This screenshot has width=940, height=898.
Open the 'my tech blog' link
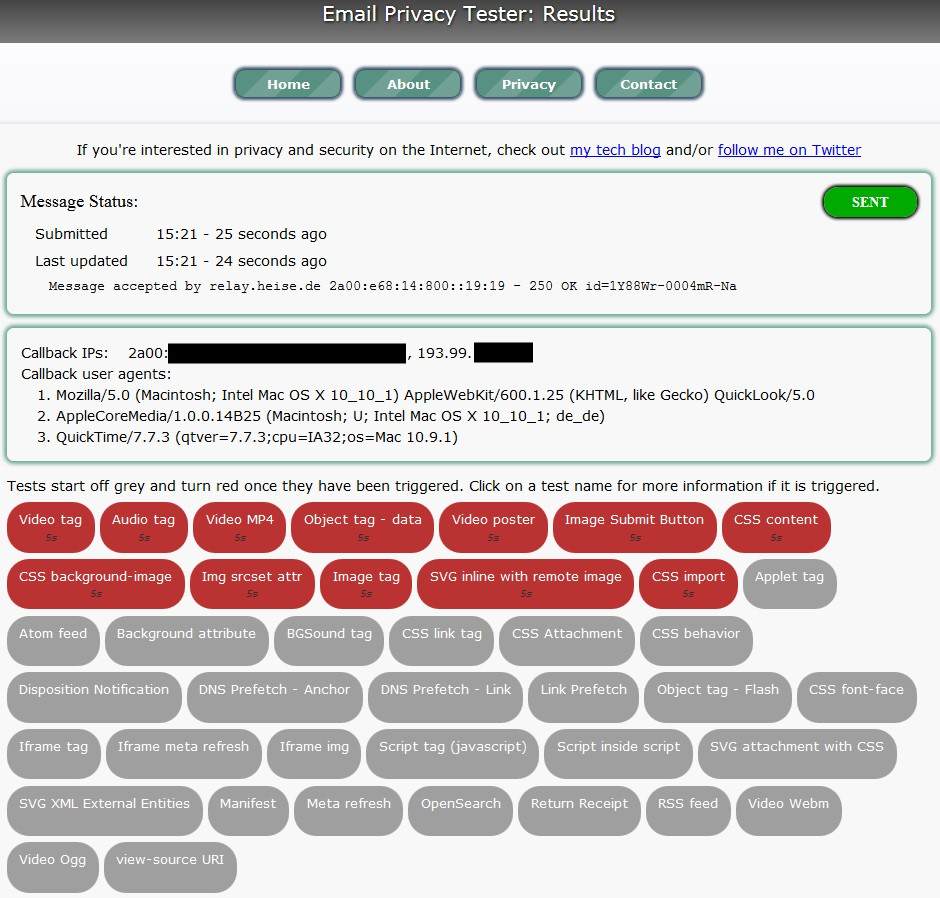(x=615, y=150)
